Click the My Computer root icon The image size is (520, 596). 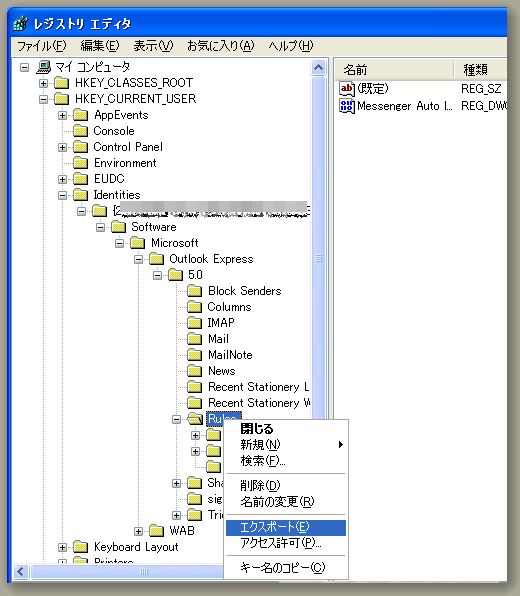click(x=44, y=67)
